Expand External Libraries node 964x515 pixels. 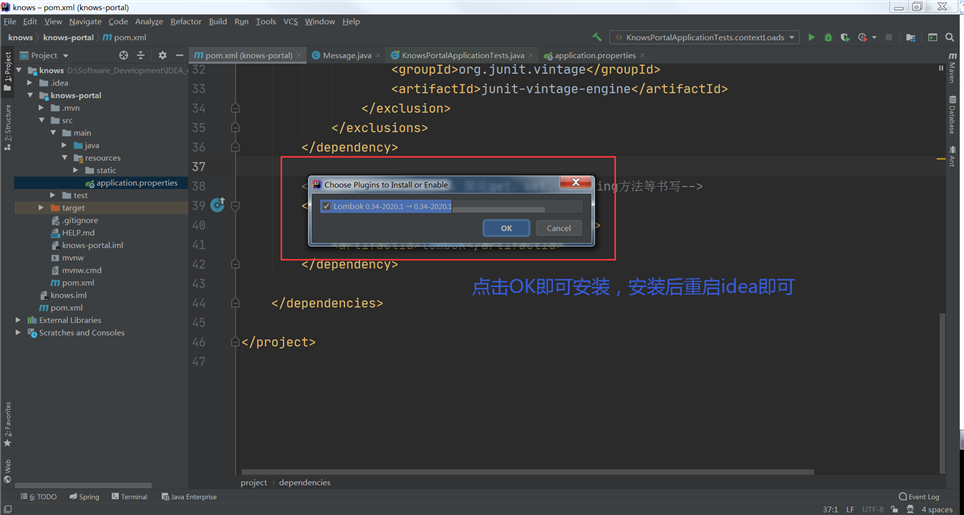click(18, 320)
